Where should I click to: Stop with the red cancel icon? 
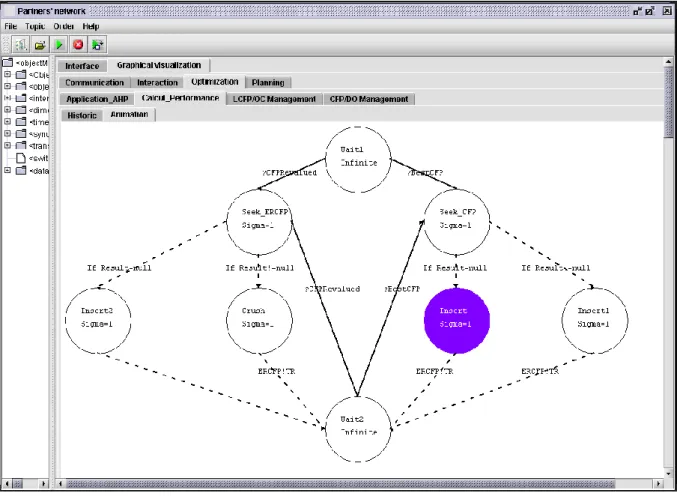78,44
